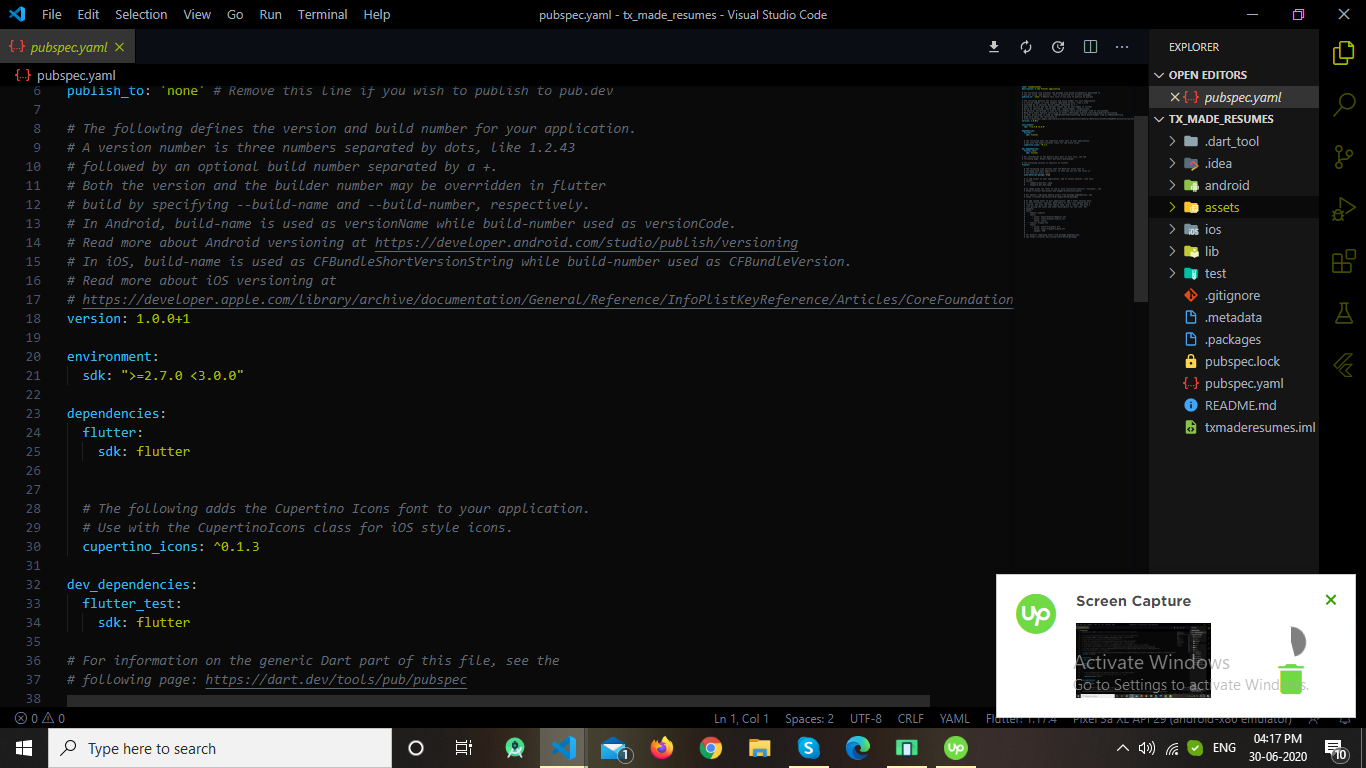Screen dimensions: 1366x768
Task: Click the YAML language mode in status bar
Action: [954, 718]
